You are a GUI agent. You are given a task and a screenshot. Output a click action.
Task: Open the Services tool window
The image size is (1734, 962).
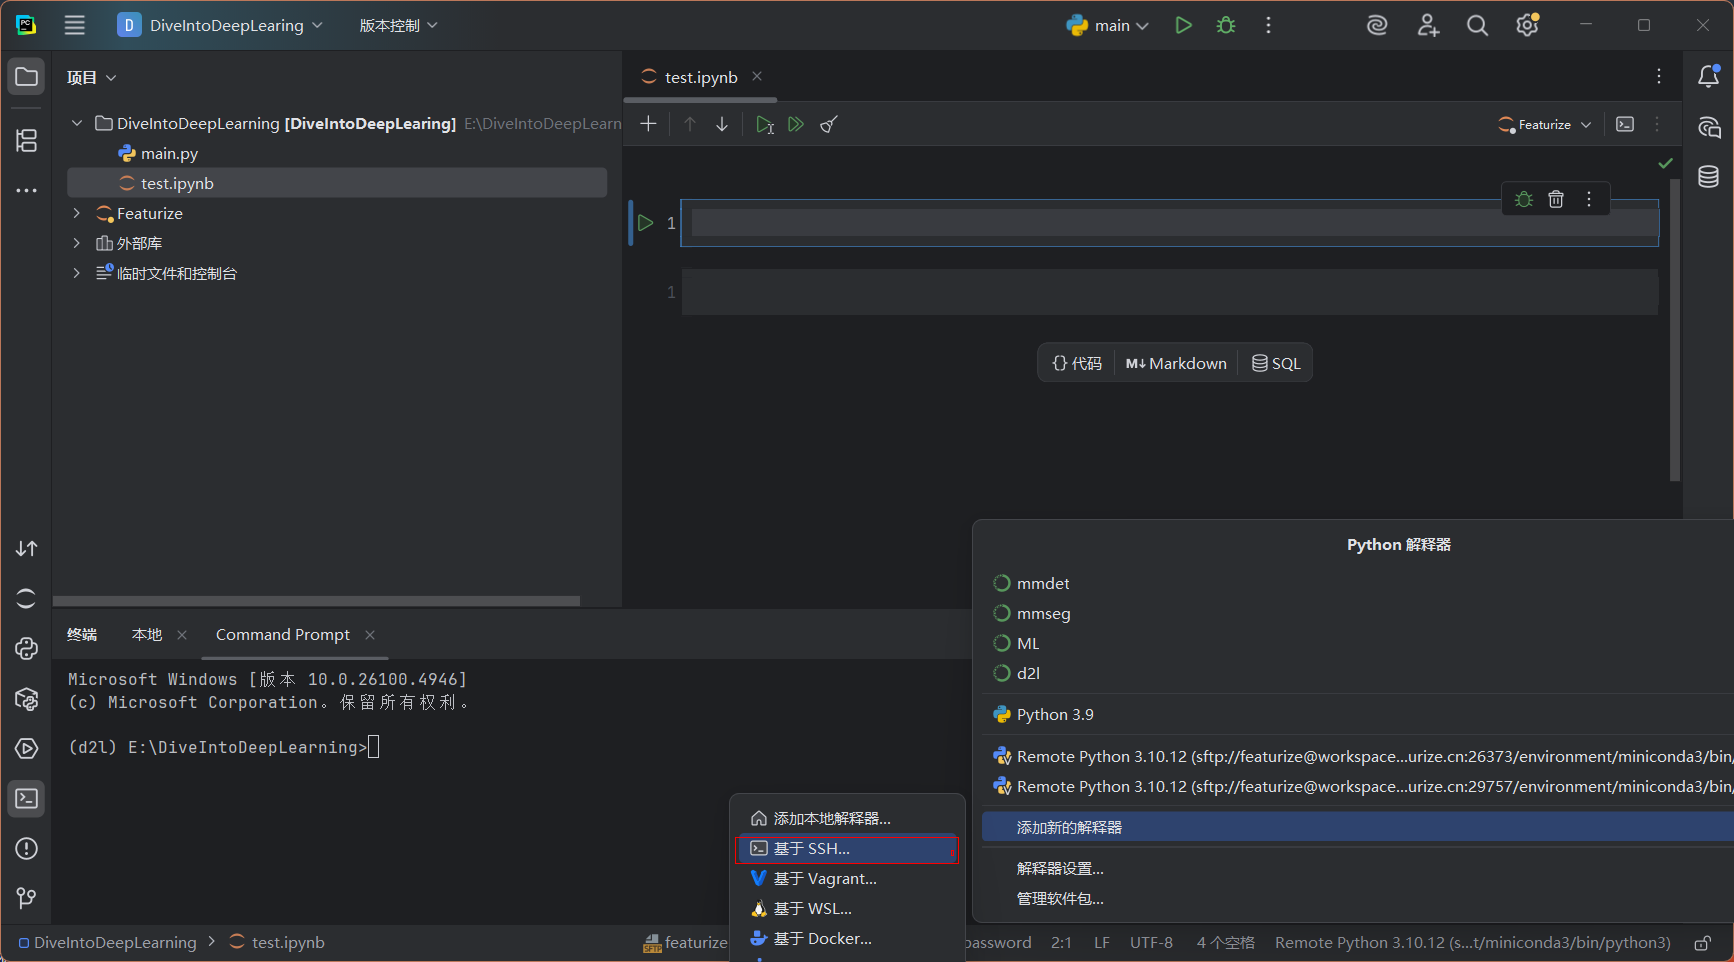(27, 749)
